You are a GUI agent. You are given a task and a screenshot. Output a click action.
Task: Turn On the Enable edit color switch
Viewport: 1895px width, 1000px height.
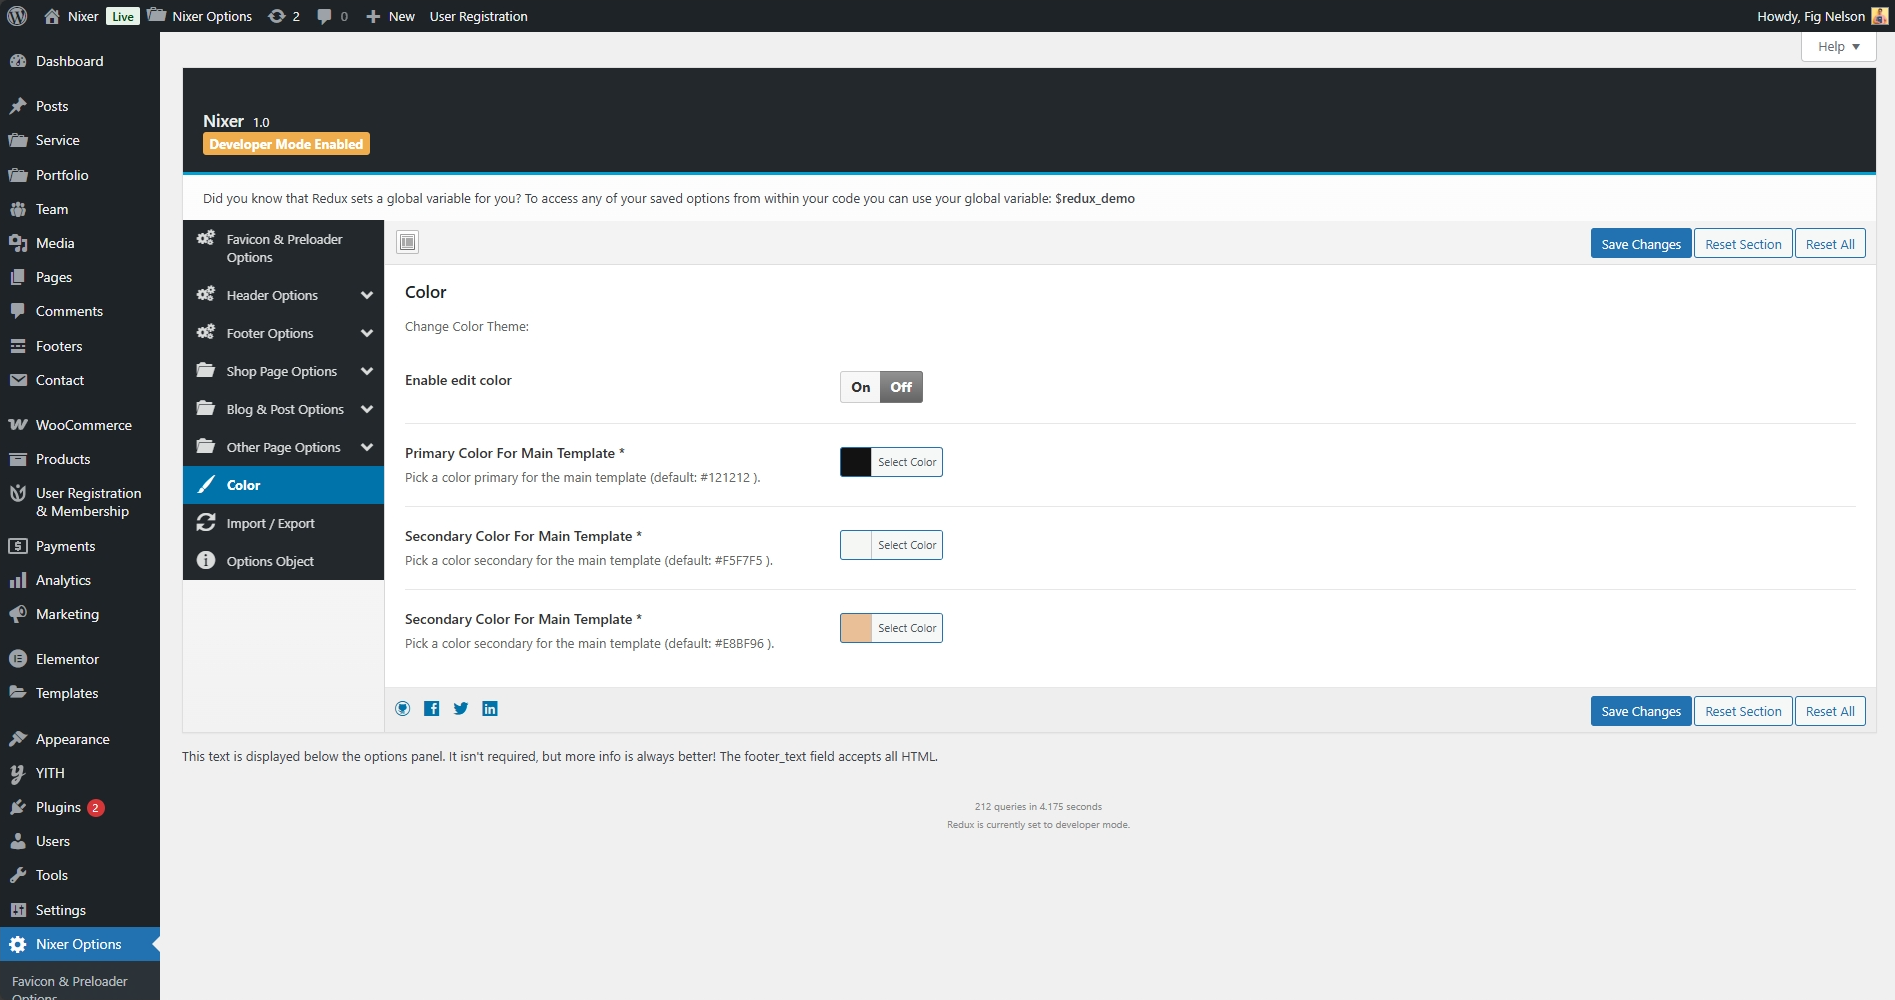click(860, 387)
